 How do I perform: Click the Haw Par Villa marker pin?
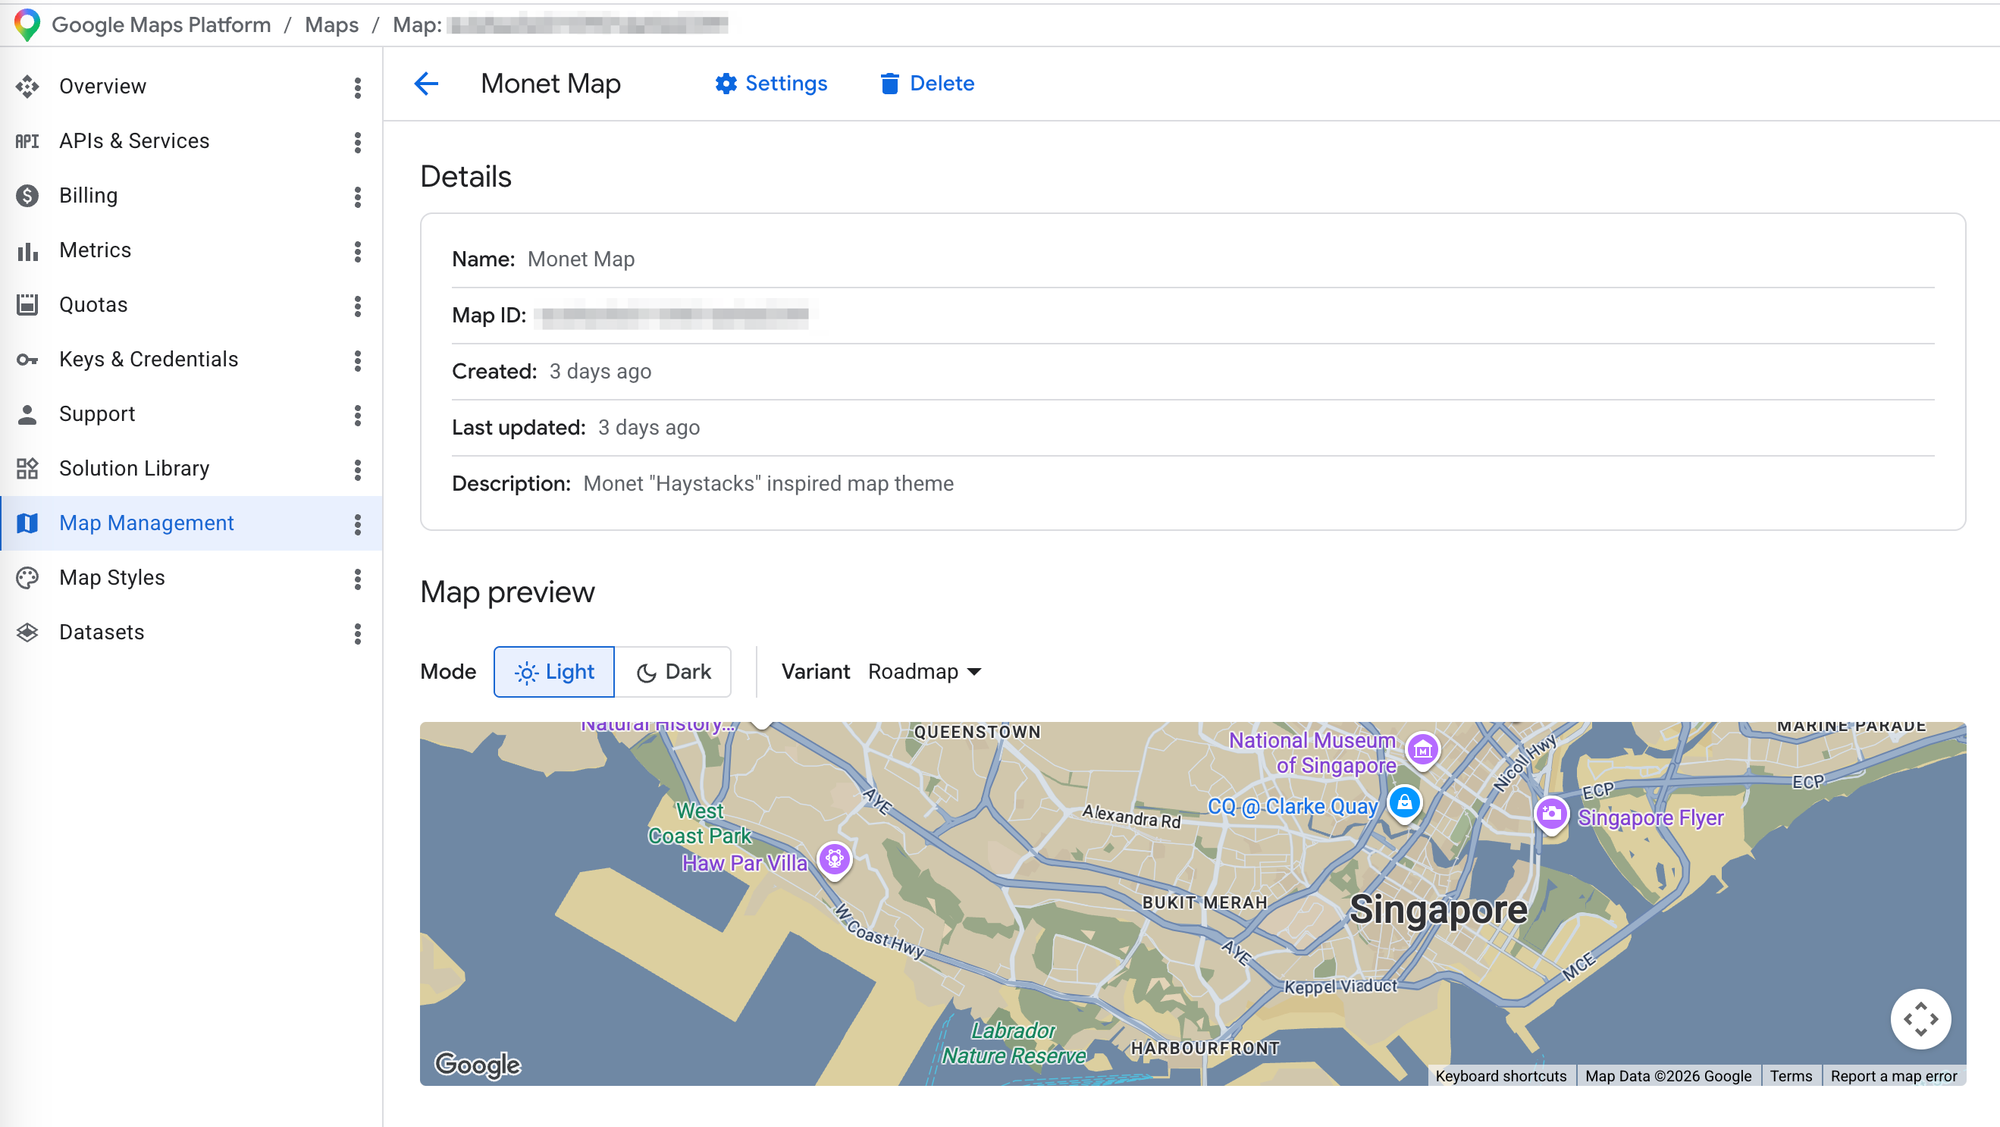click(x=834, y=859)
